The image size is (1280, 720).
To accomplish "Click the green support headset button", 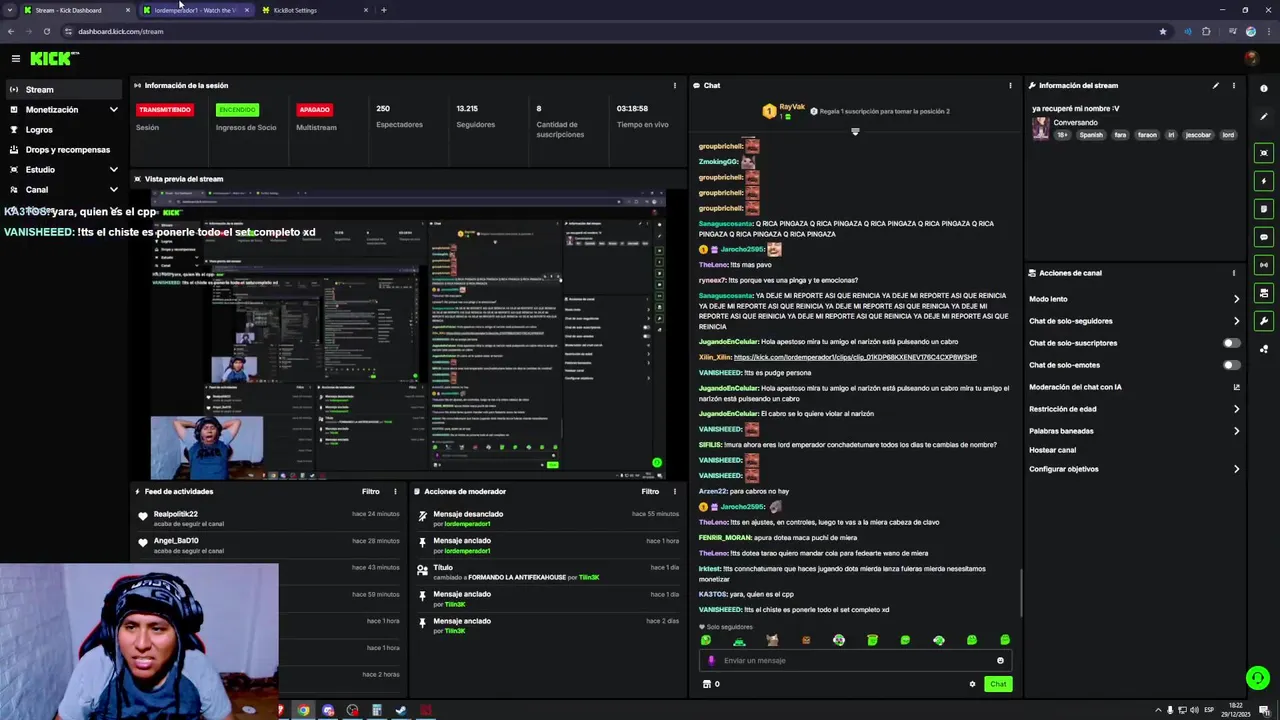I will 1257,678.
